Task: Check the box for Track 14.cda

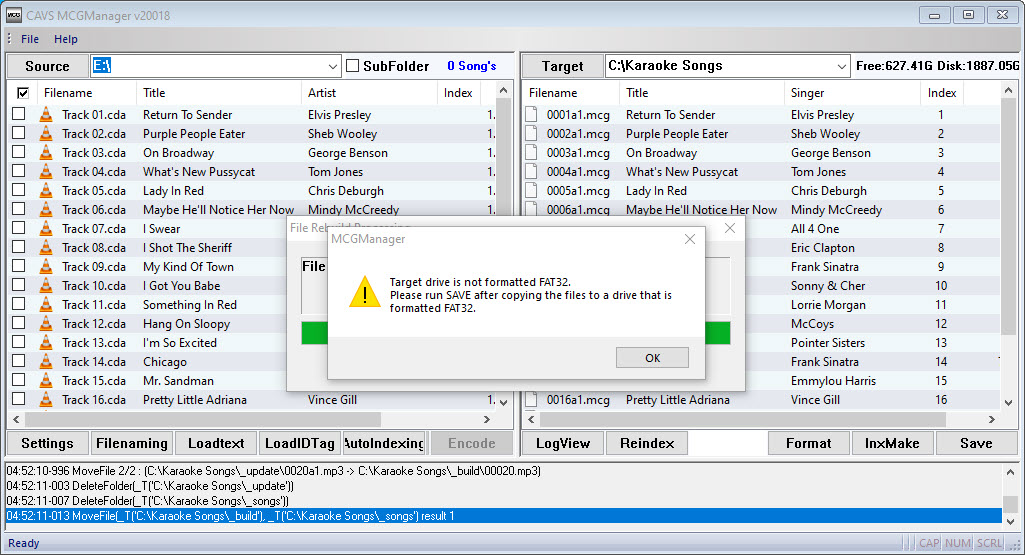Action: point(18,360)
